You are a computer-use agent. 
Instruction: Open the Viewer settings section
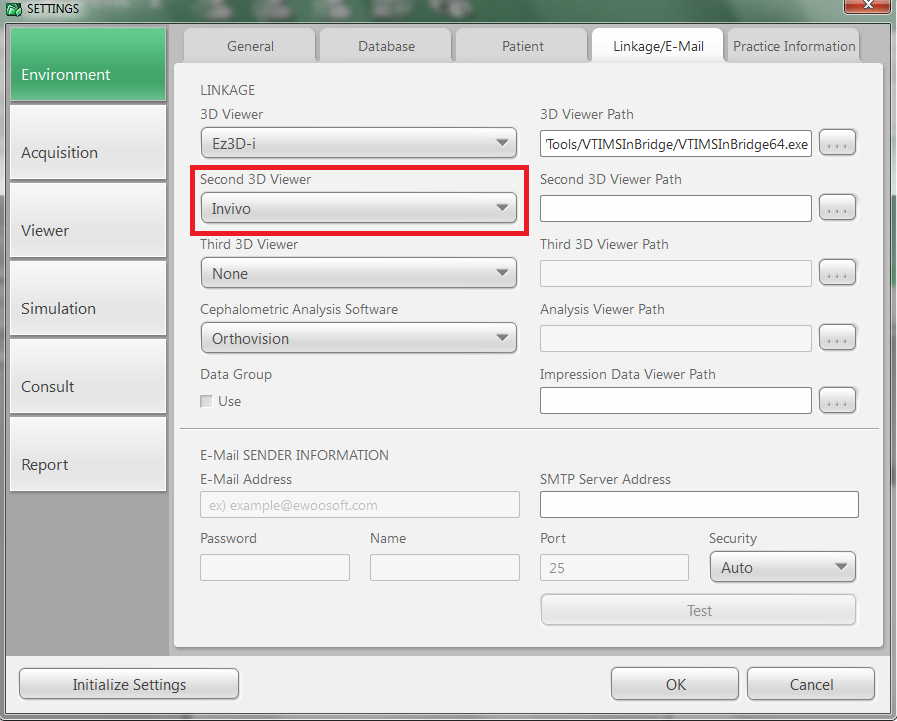[x=88, y=220]
